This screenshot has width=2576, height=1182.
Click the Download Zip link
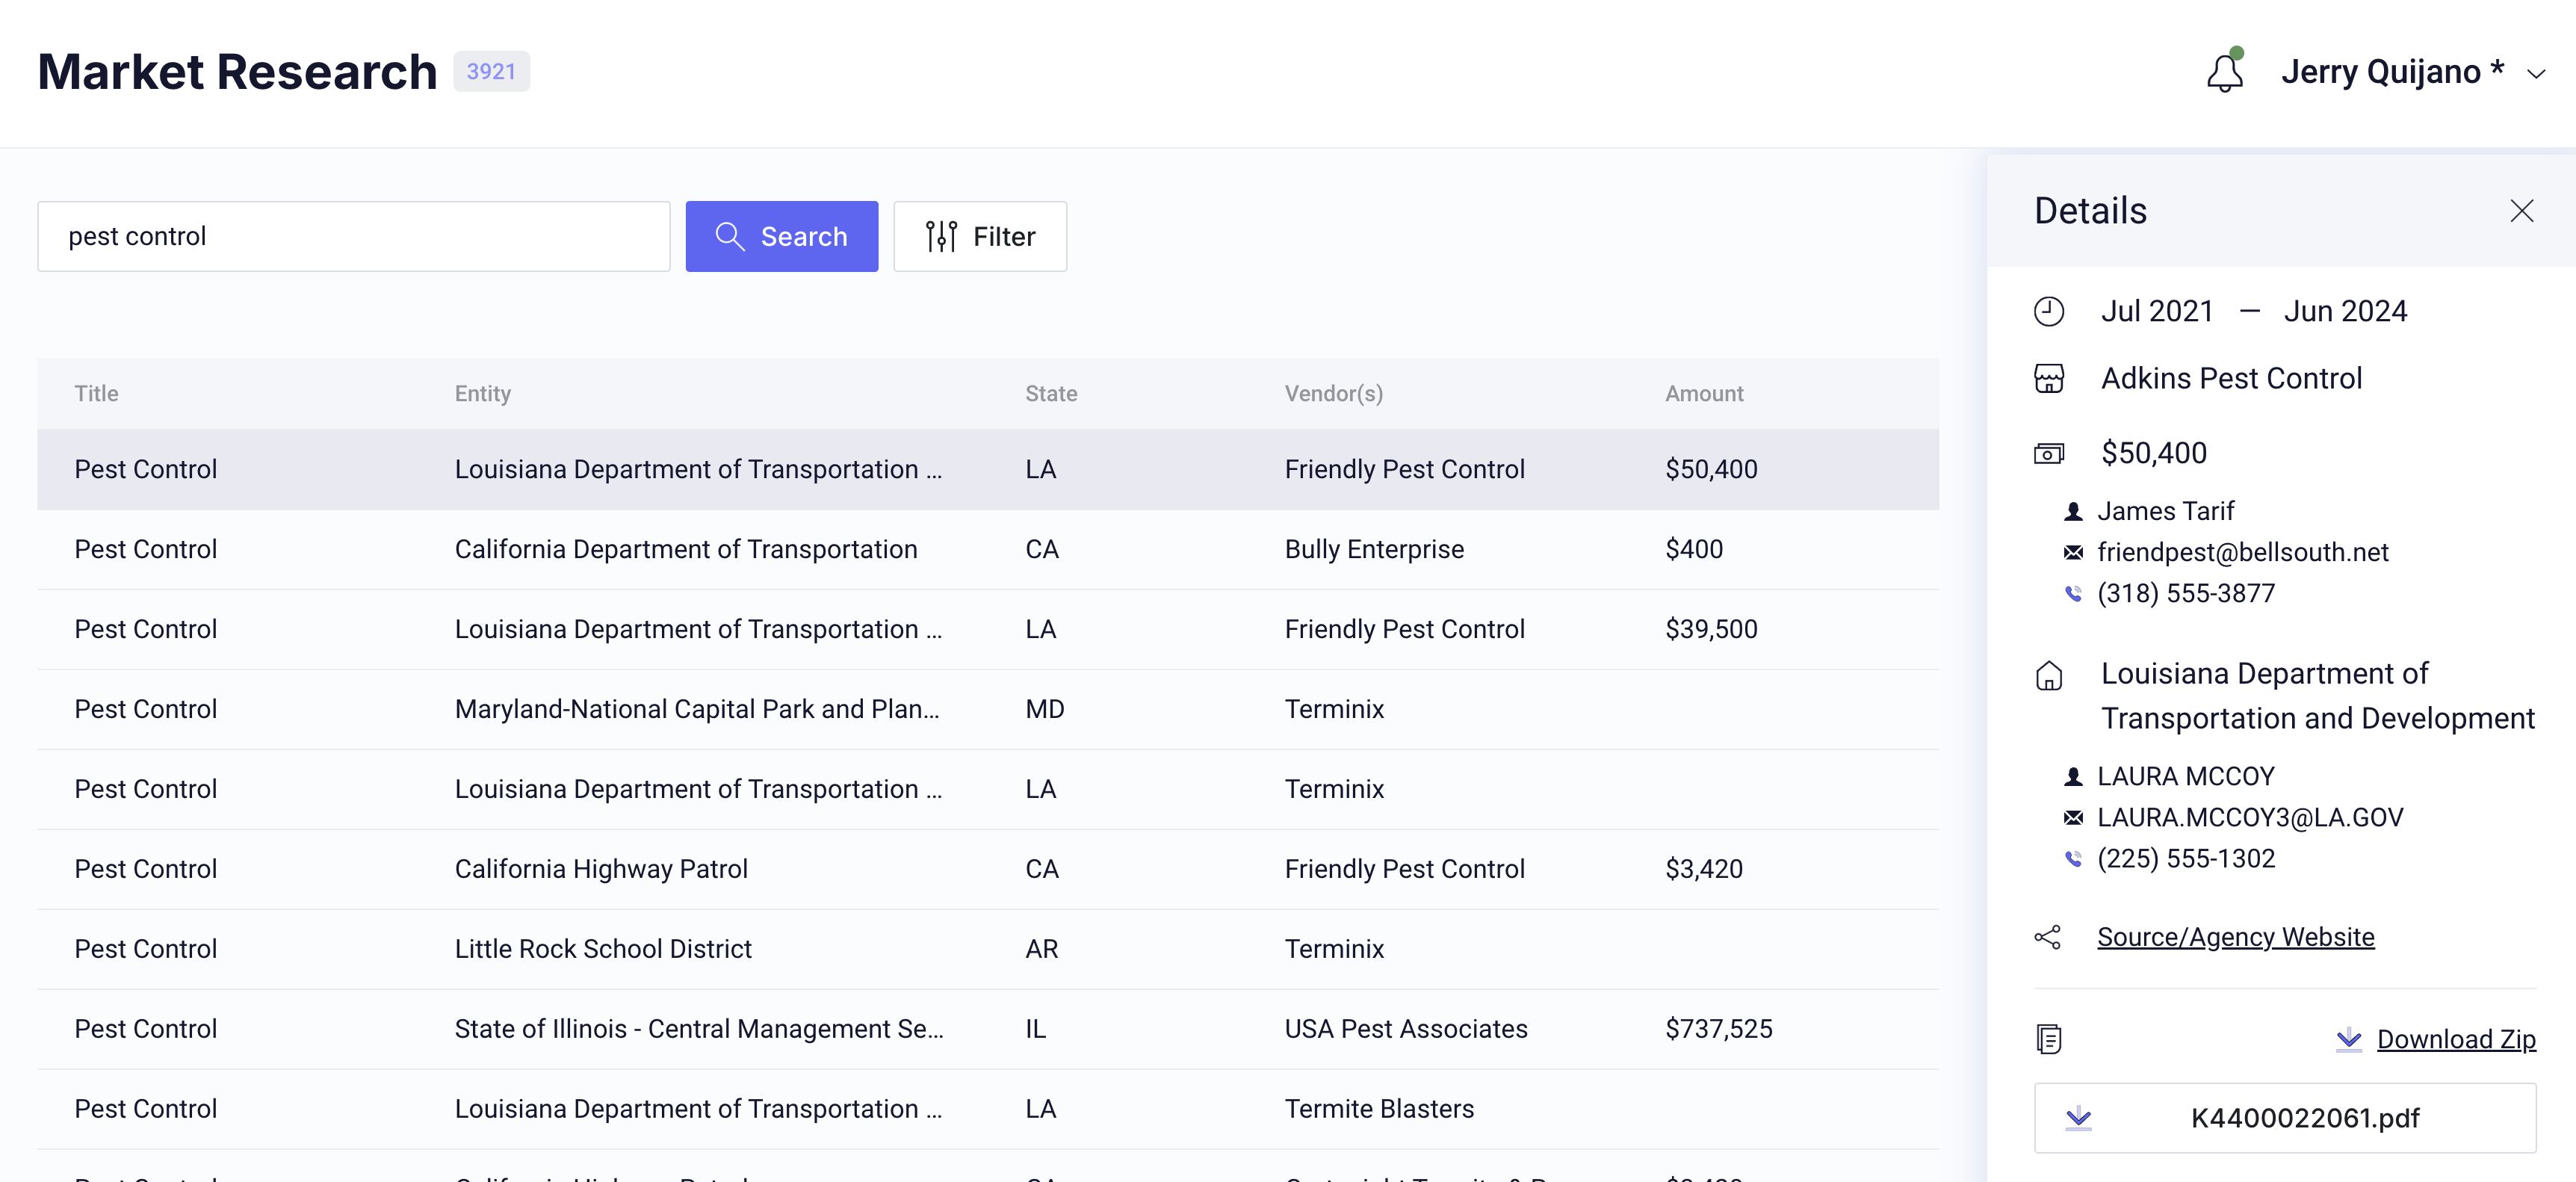point(2455,1039)
